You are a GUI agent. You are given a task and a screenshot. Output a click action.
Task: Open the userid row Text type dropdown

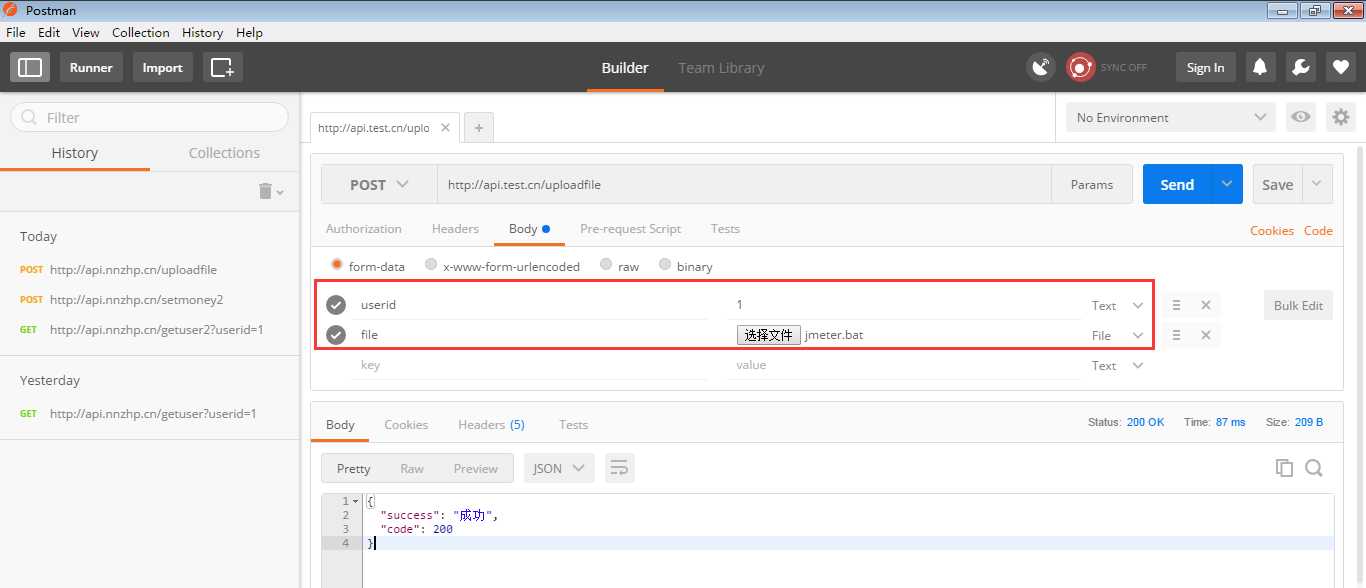[x=1117, y=305]
